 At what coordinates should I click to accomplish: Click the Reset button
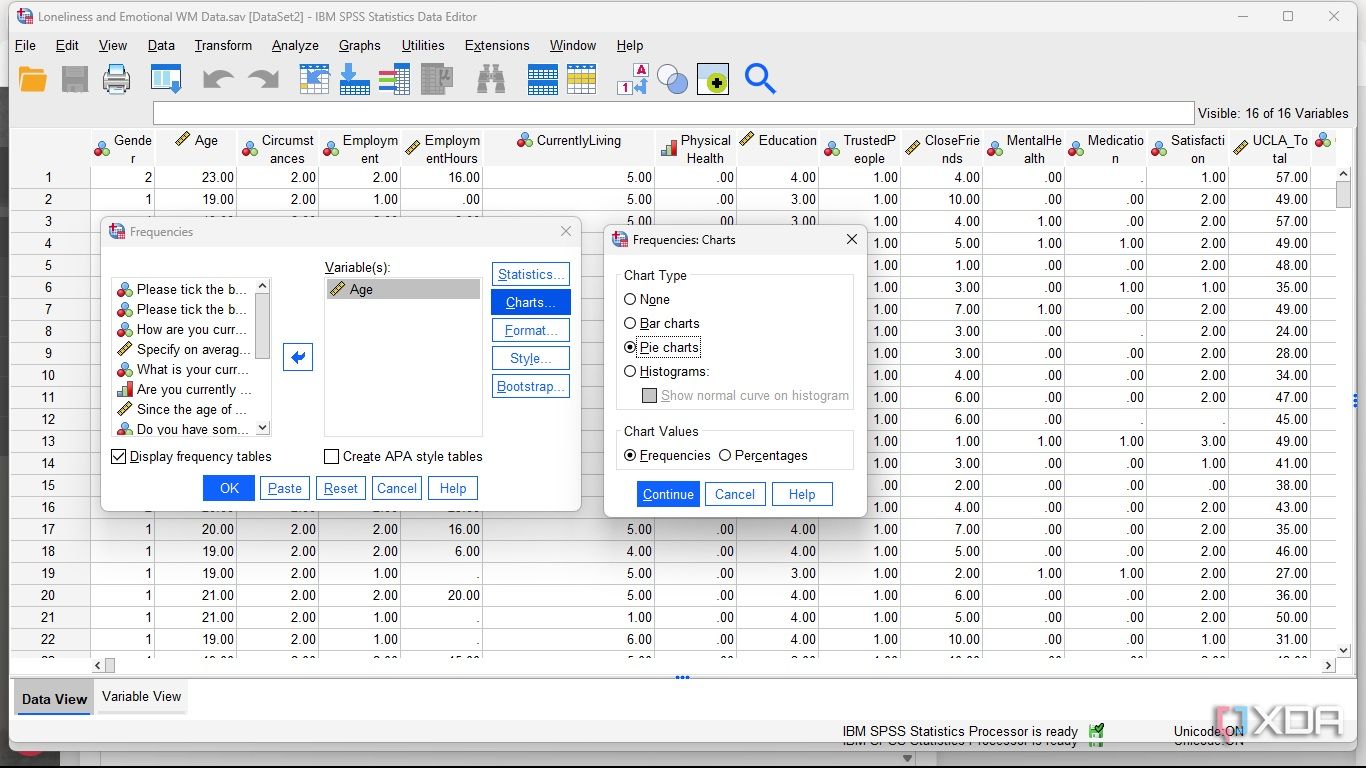click(341, 488)
